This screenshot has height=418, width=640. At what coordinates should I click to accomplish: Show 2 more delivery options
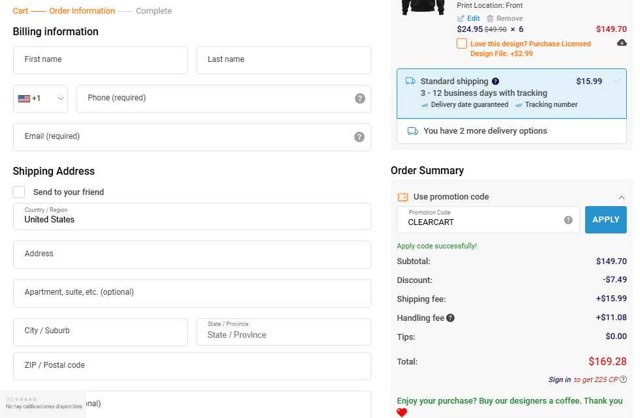(511, 131)
